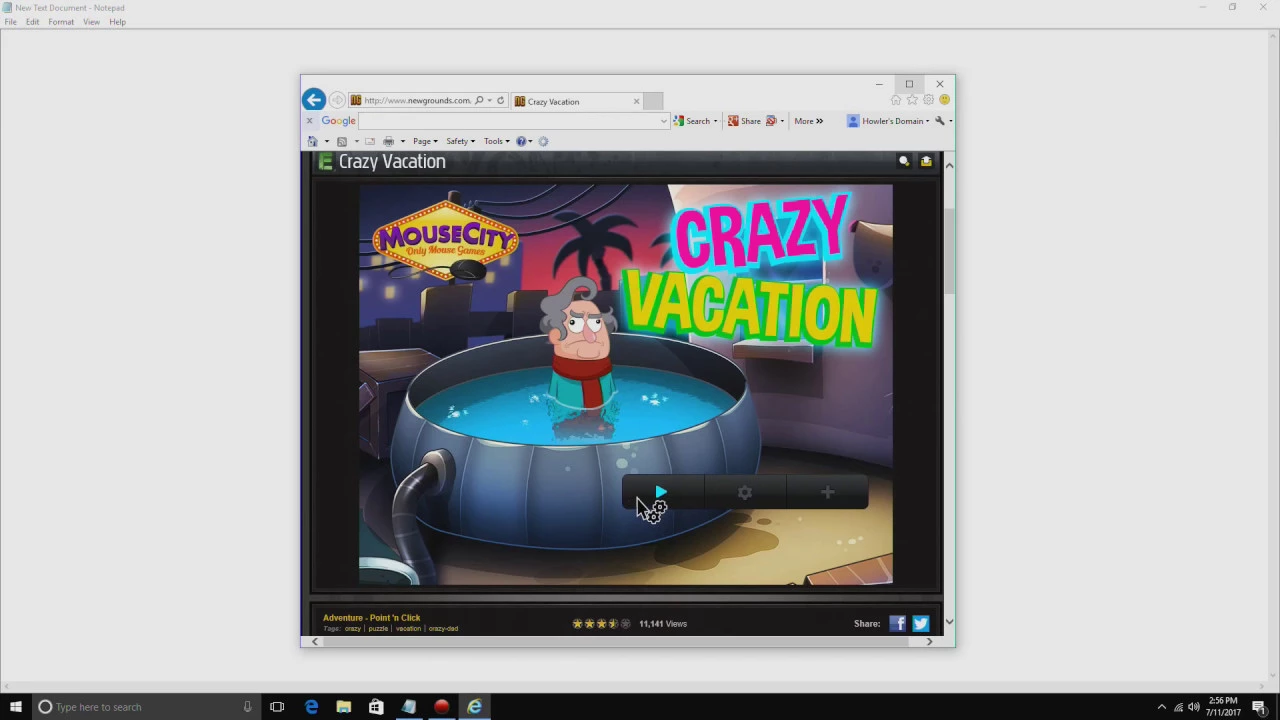Expand the Google search box history dropdown

tap(663, 121)
